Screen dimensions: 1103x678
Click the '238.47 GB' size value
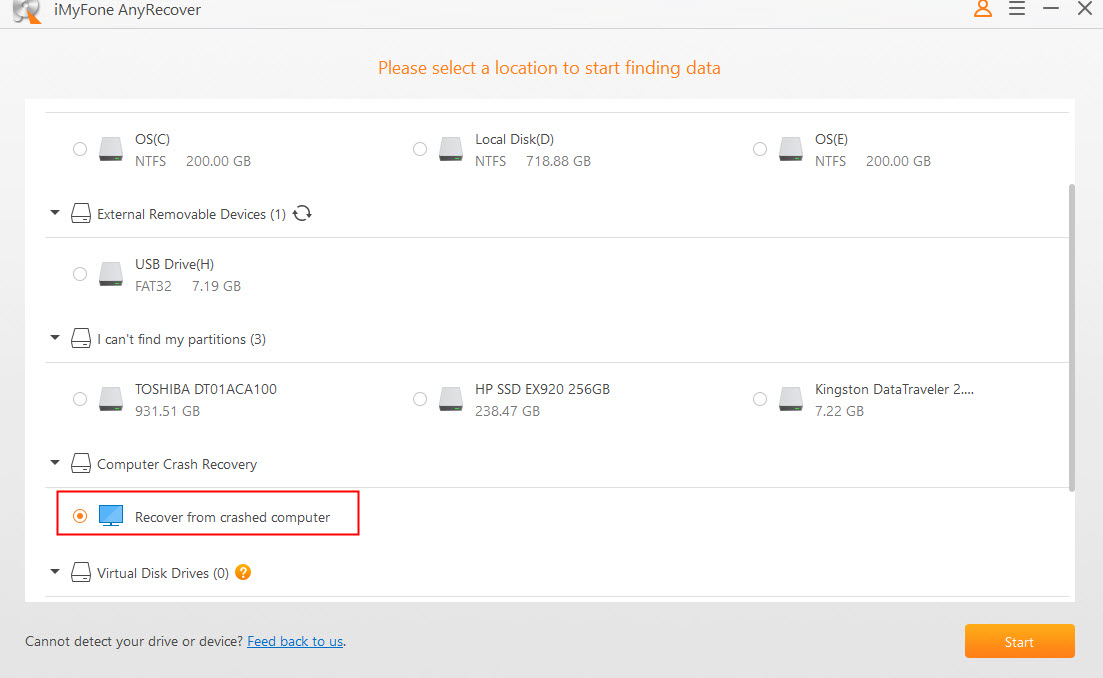[507, 411]
